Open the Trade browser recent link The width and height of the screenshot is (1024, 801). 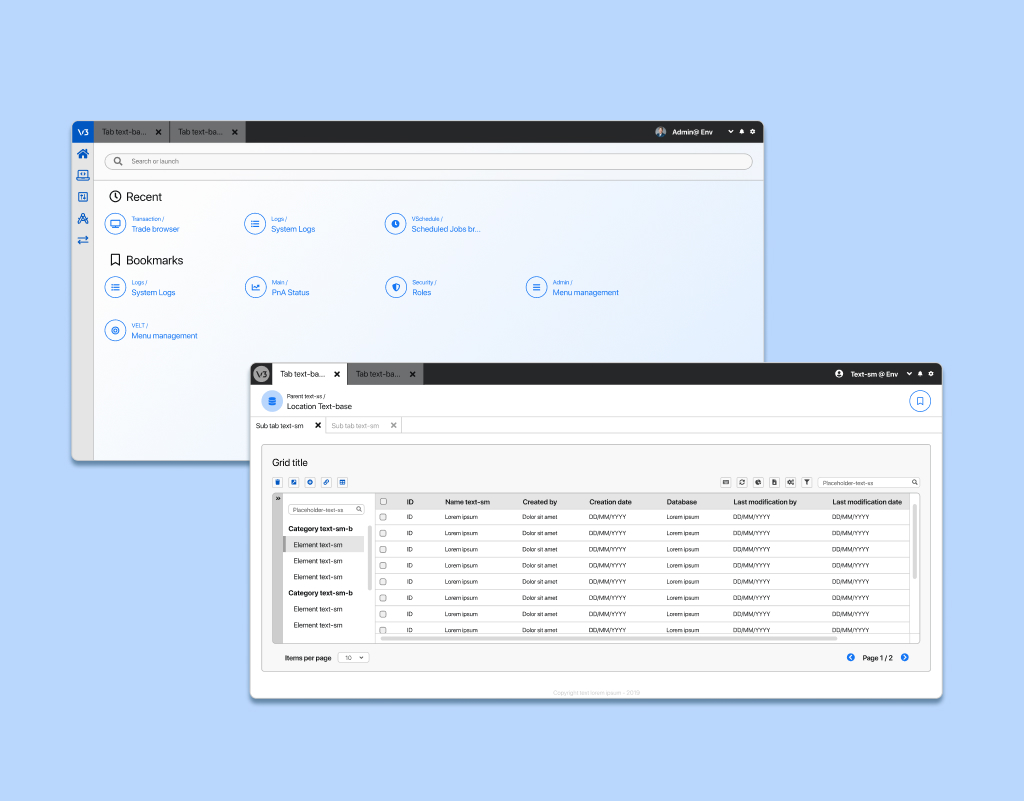(x=155, y=229)
